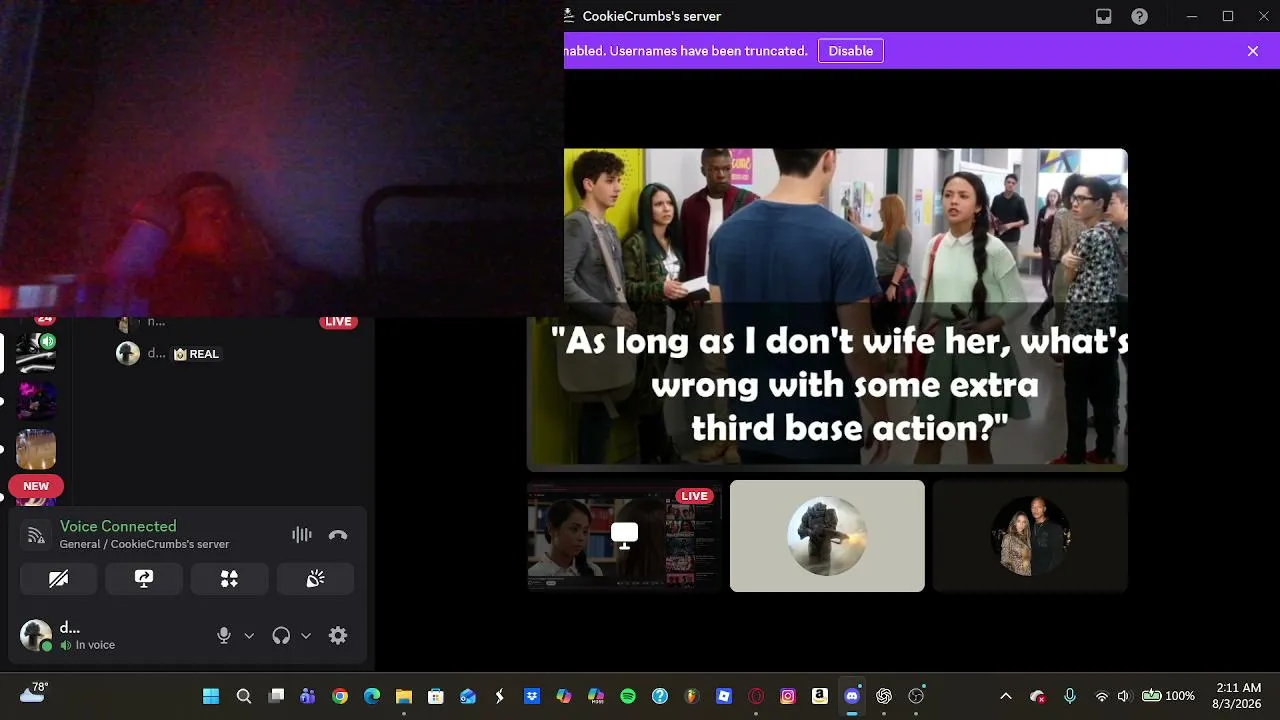The width and height of the screenshot is (1280, 720).
Task: Open the soundboard button
Action: click(x=315, y=579)
